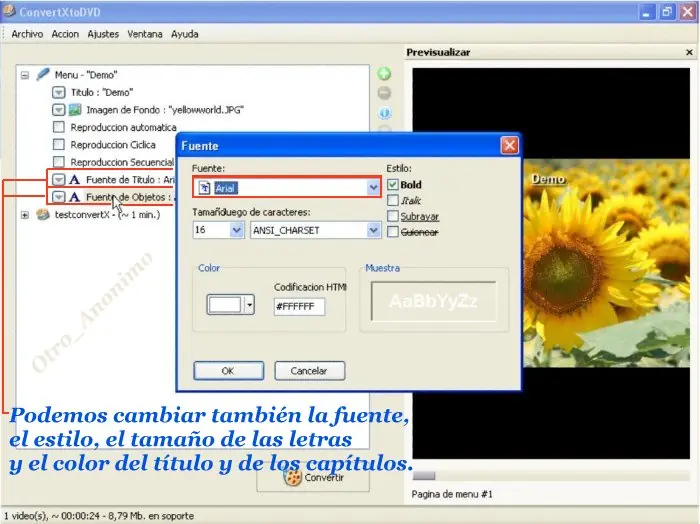Open the Ajustes menu

(103, 34)
